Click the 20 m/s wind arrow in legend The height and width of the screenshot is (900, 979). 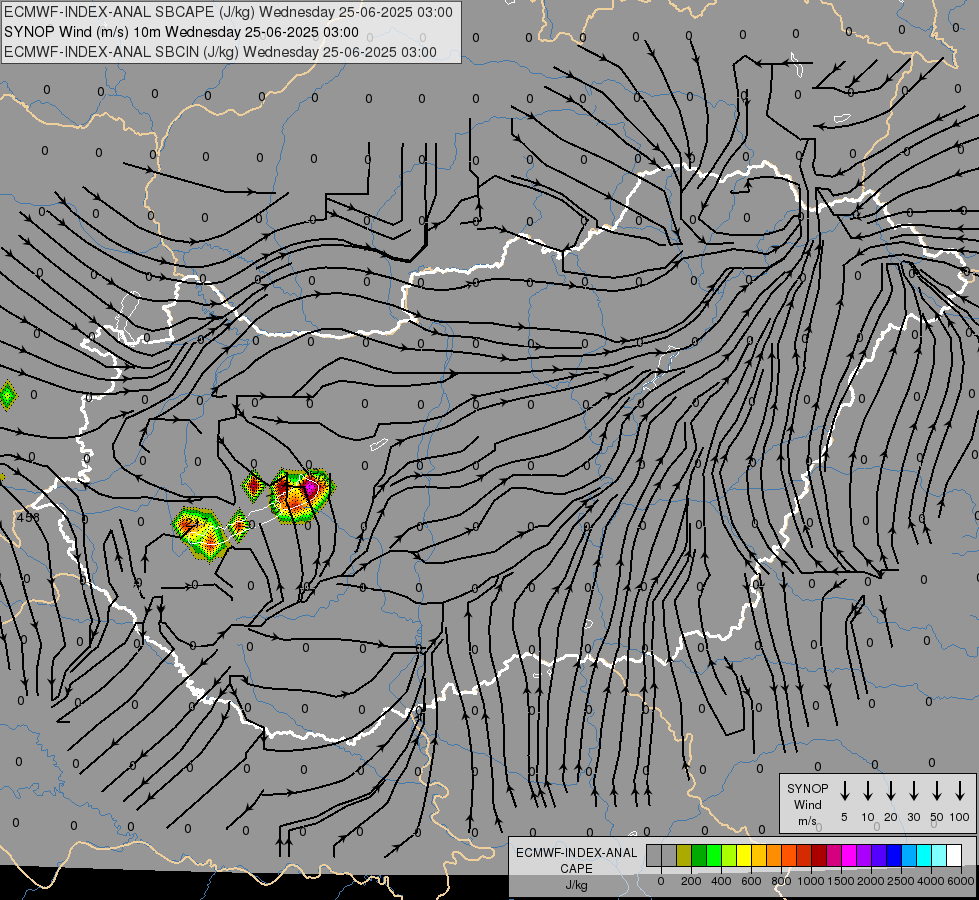pos(891,791)
